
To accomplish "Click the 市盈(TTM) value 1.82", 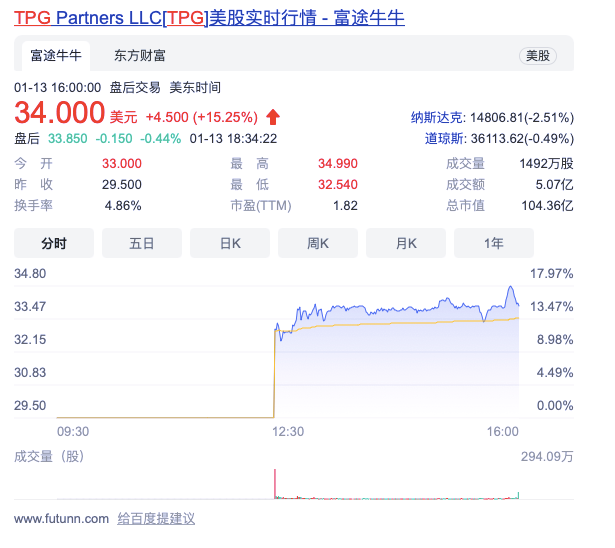I will pyautogui.click(x=345, y=206).
